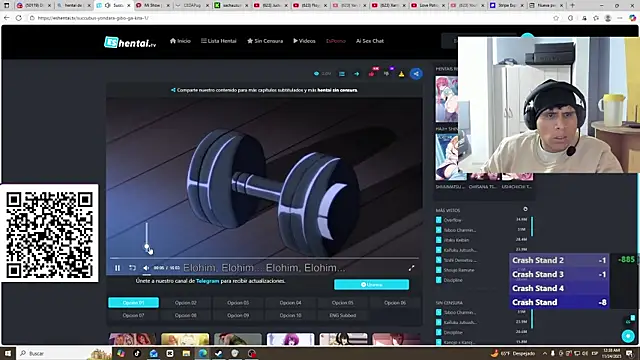
Task: Open File Explorer from the taskbar
Action: coord(186,353)
